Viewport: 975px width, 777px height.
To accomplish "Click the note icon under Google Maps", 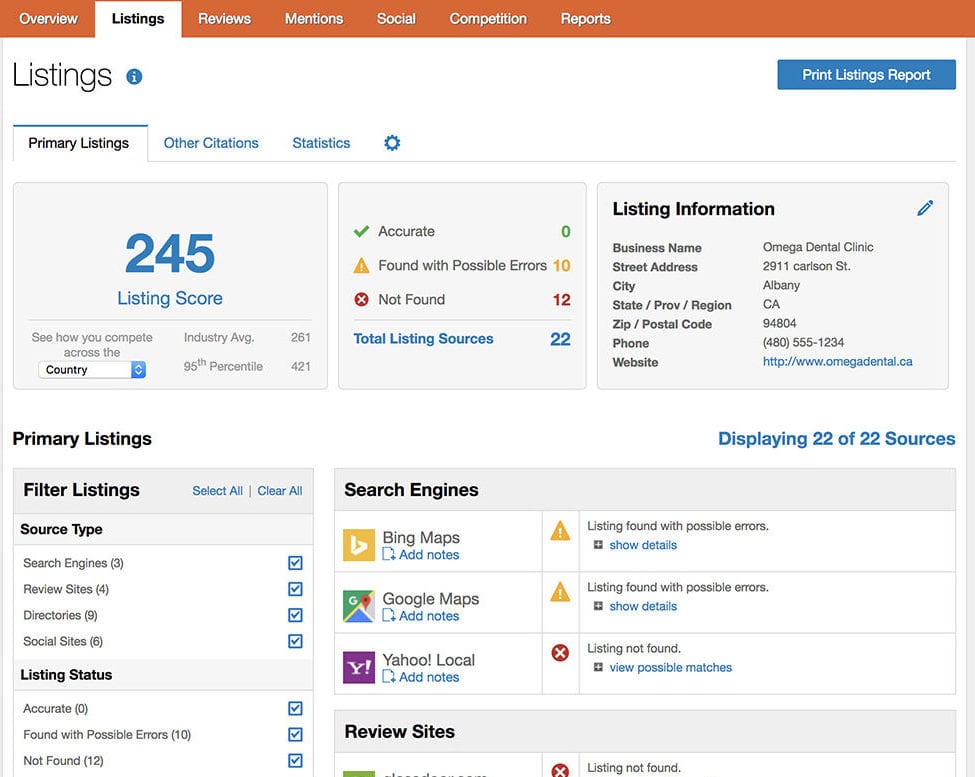I will [x=389, y=615].
